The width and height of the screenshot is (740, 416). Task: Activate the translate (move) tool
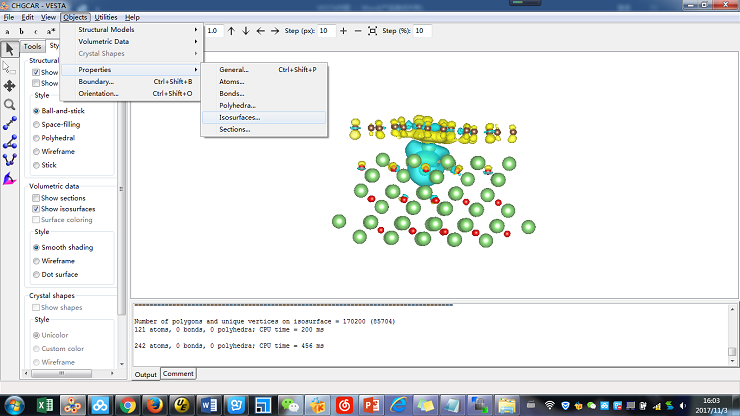click(10, 85)
